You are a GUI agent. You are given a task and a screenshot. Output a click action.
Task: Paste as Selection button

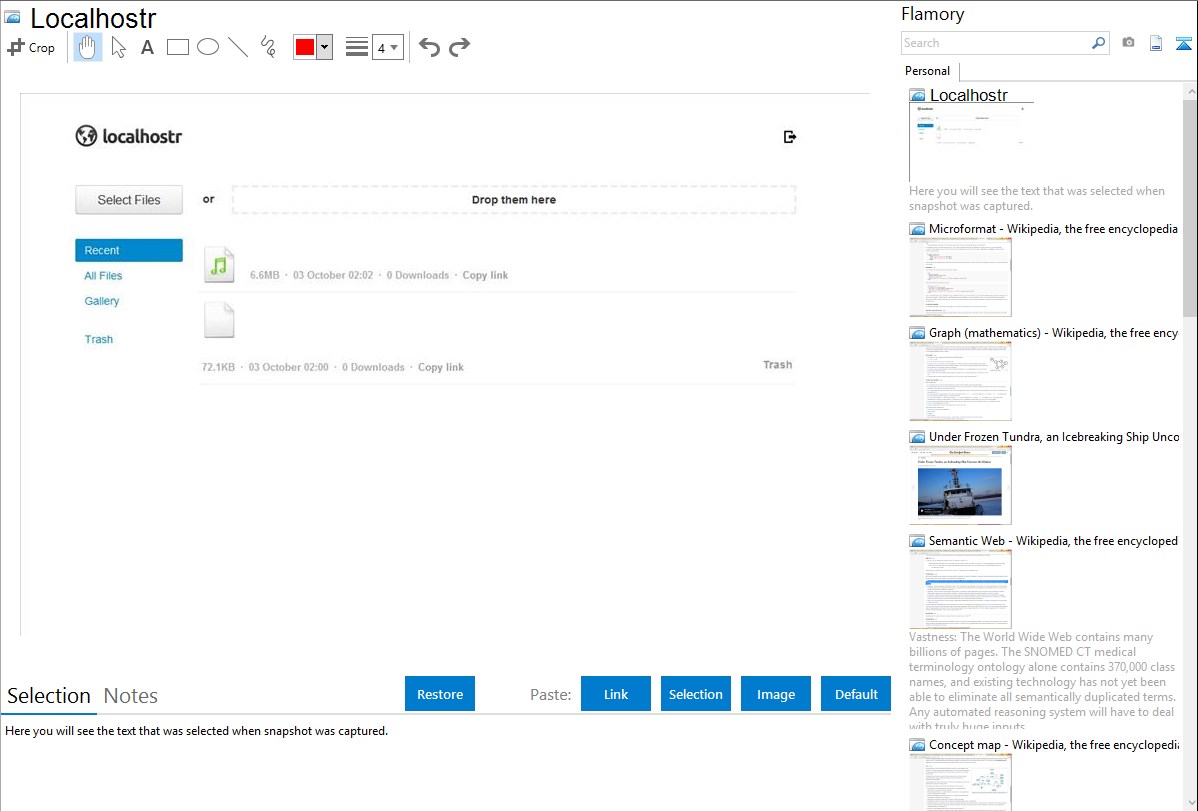(696, 694)
